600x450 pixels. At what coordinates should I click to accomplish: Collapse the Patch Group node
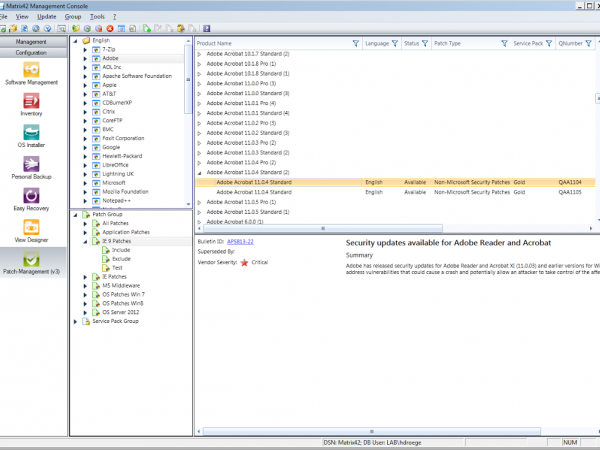(x=75, y=215)
